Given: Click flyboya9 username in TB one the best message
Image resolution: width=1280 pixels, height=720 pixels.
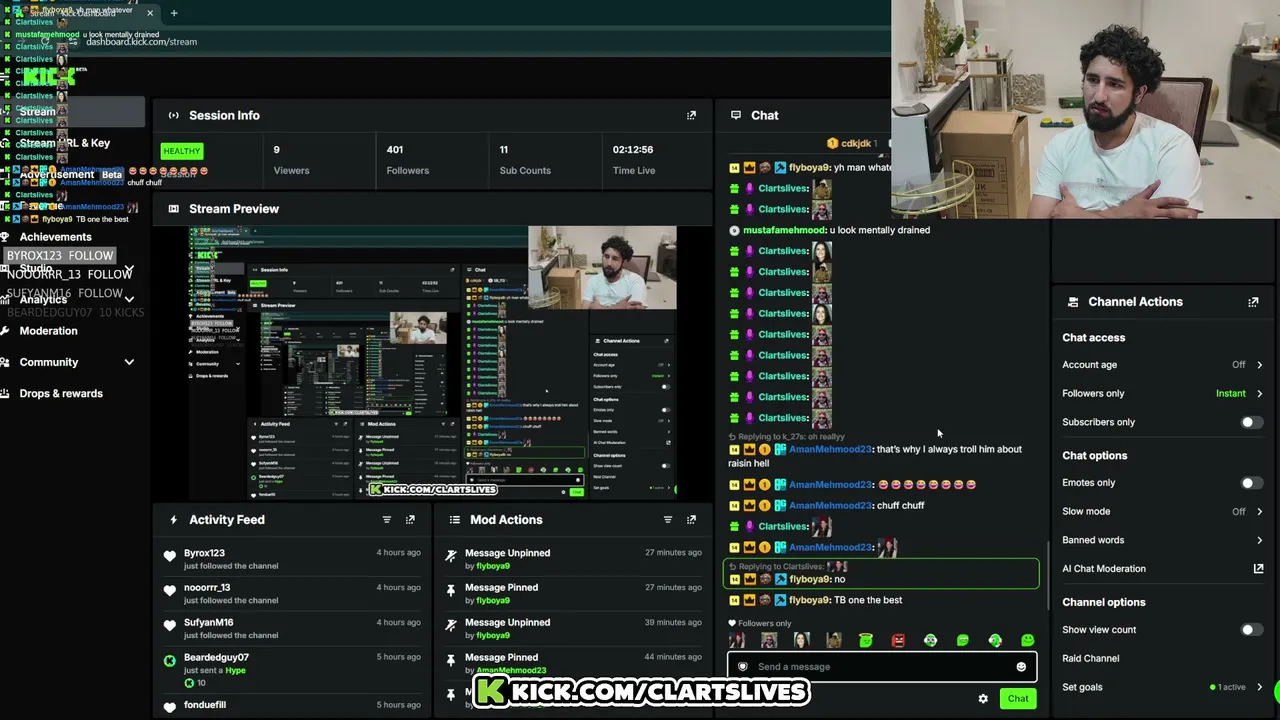Looking at the screenshot, I should [x=809, y=600].
